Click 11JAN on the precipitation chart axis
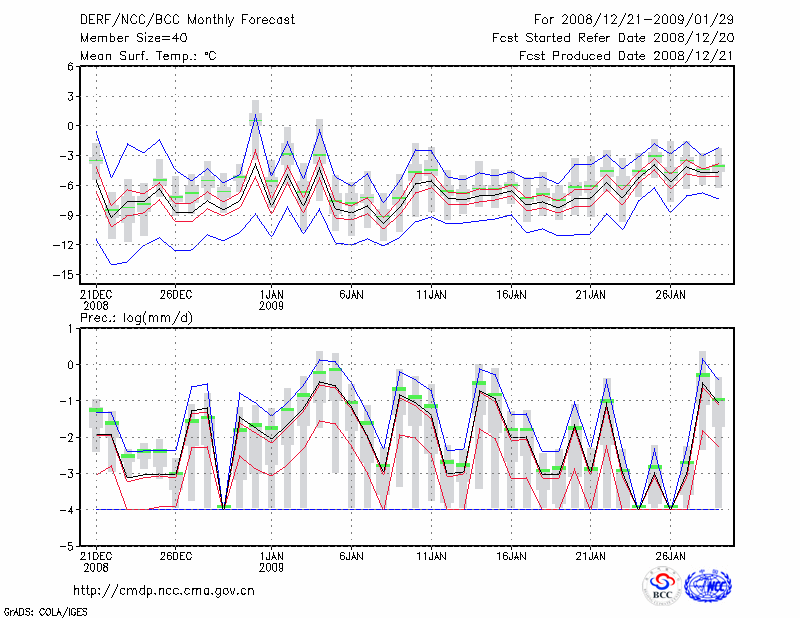This screenshot has width=800, height=618. 431,555
